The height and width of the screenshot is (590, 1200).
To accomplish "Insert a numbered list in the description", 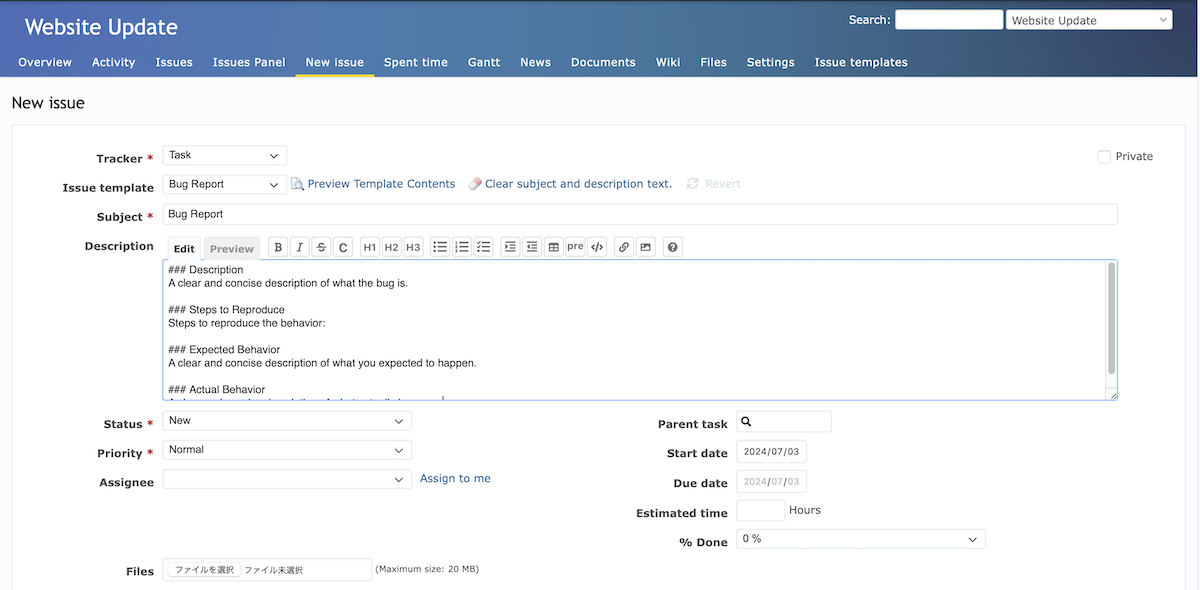I will (462, 247).
